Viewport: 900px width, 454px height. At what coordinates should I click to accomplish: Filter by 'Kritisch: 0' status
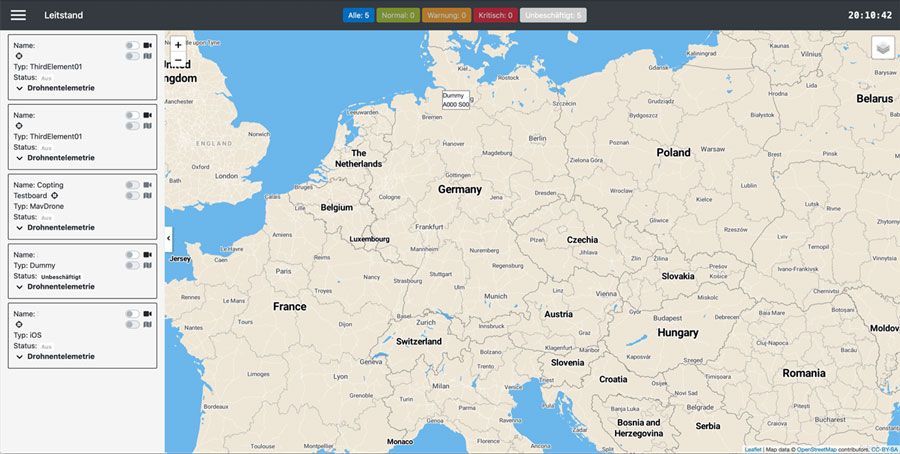click(x=495, y=15)
